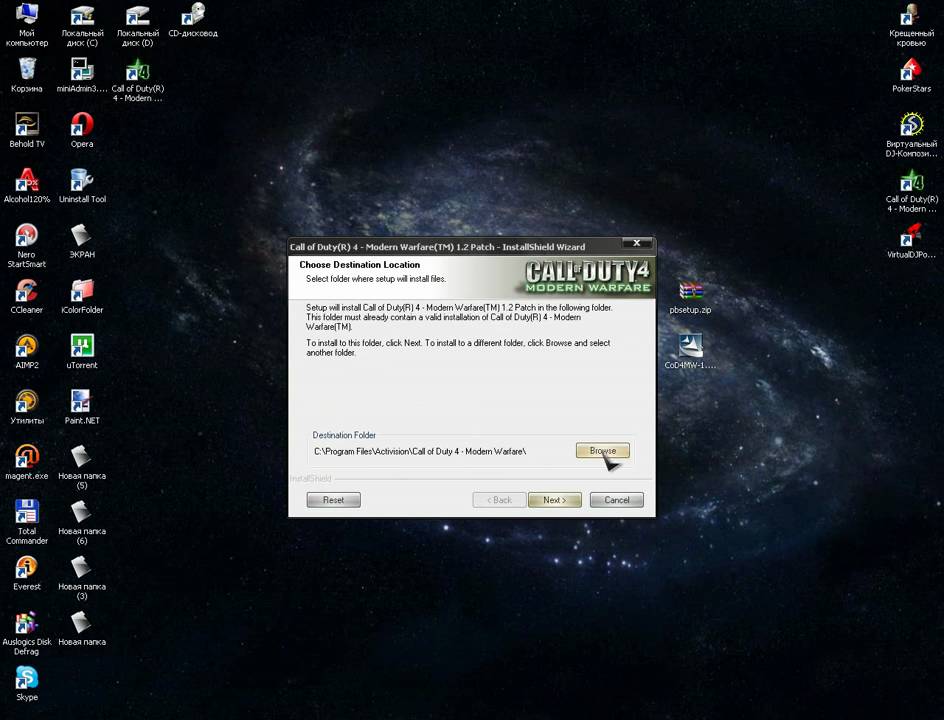
Task: Click the unnumbered Новая папка folder
Action: [82, 629]
